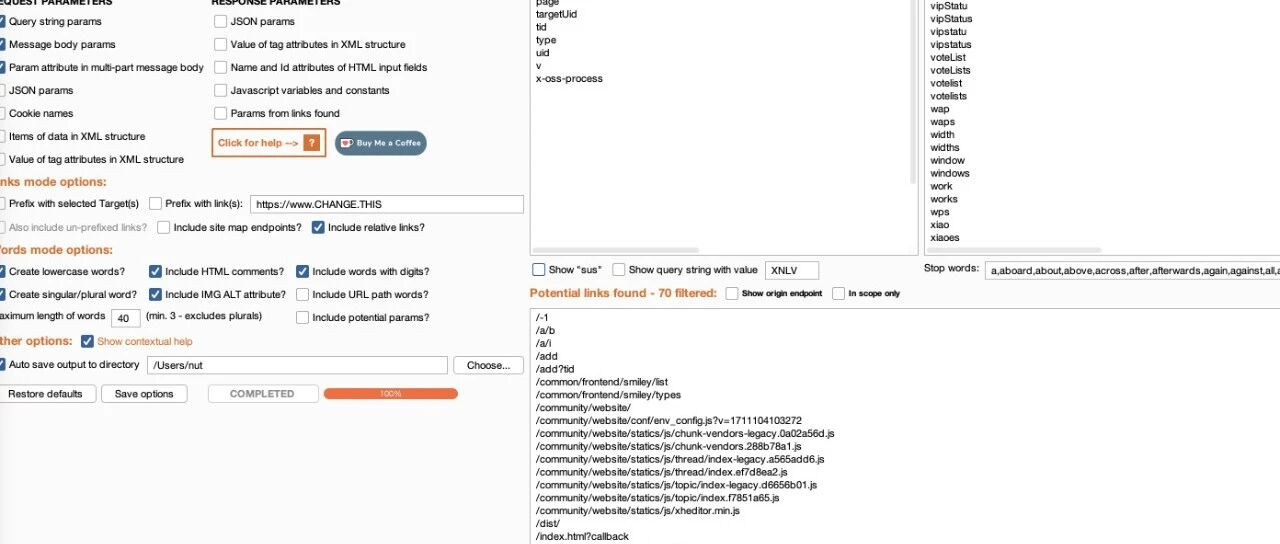Image resolution: width=1280 pixels, height=544 pixels.
Task: Select /dist/ link entry
Action: click(x=547, y=523)
